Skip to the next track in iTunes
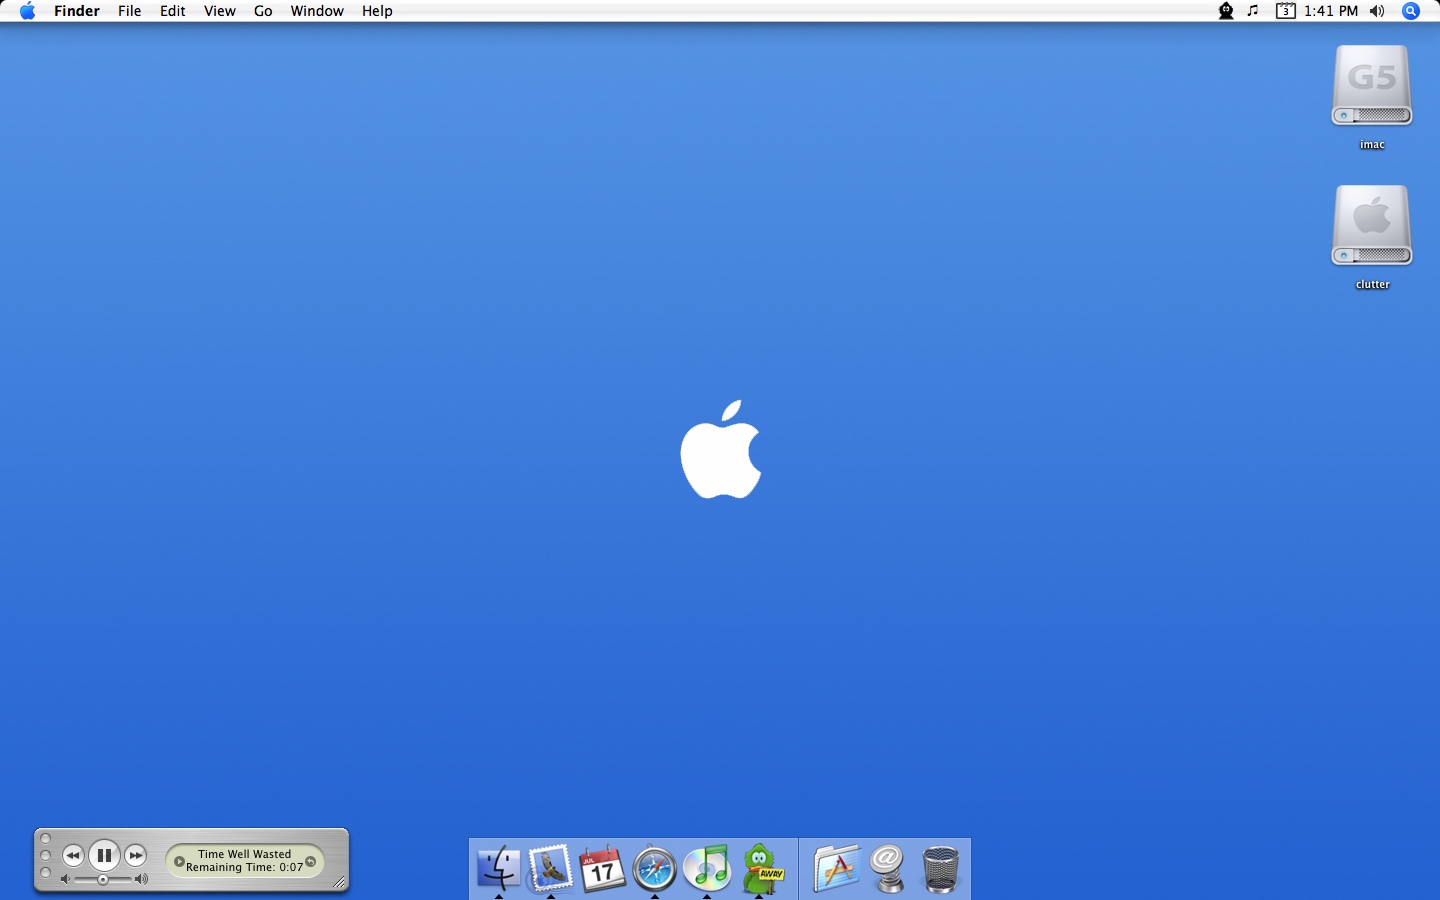 tap(136, 855)
